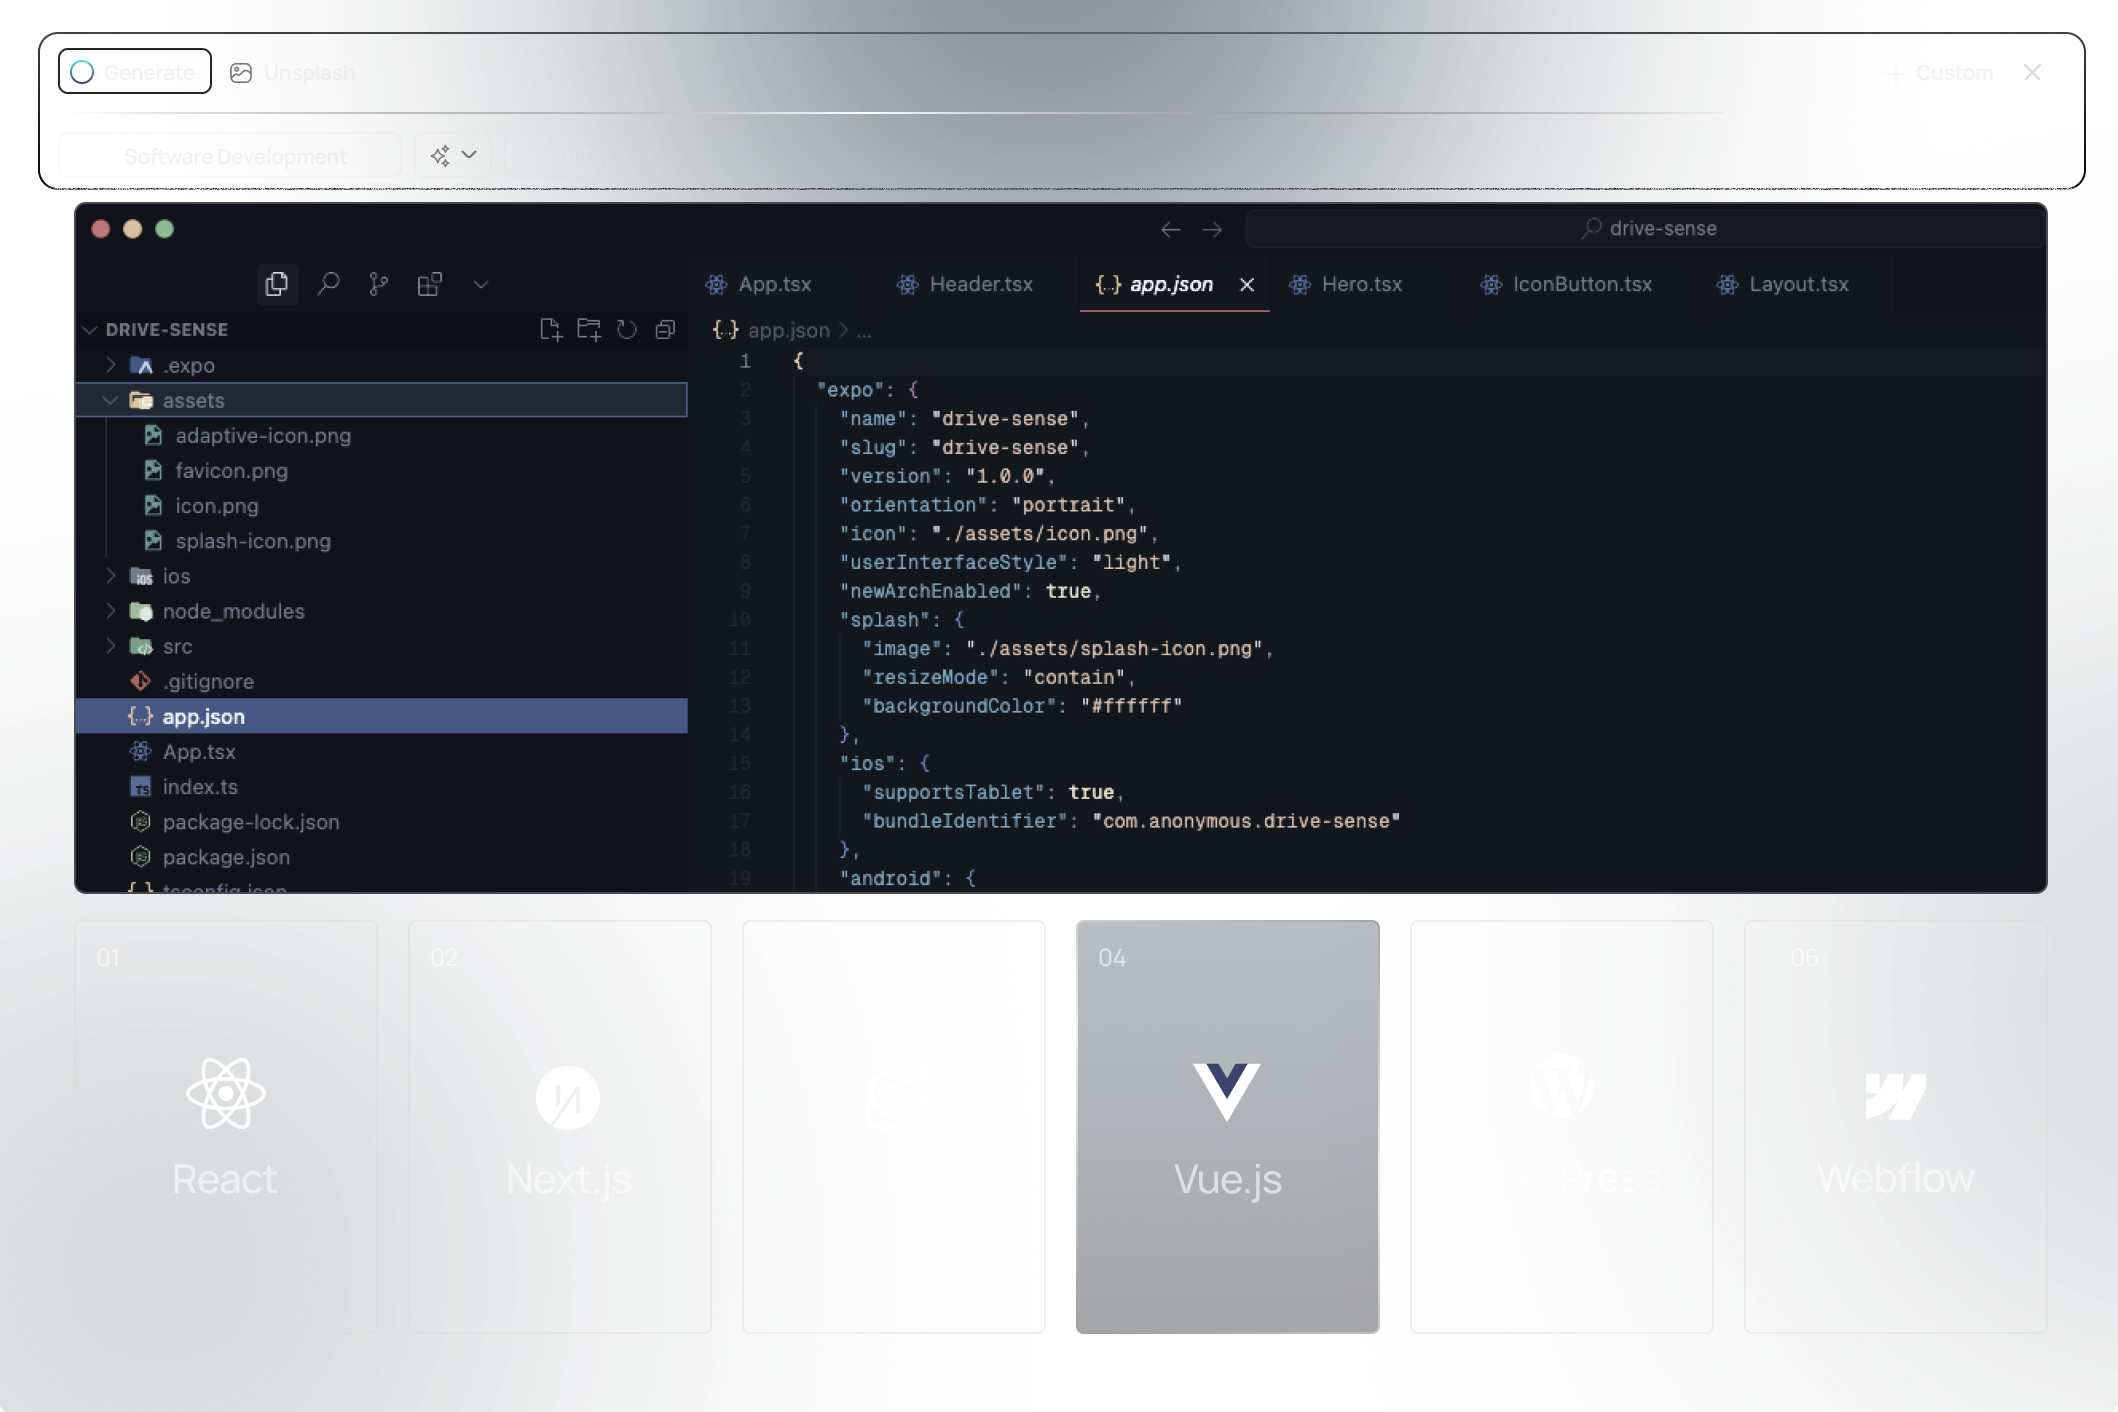
Task: Open the sparkle options dropdown beside Submit
Action: (x=453, y=155)
